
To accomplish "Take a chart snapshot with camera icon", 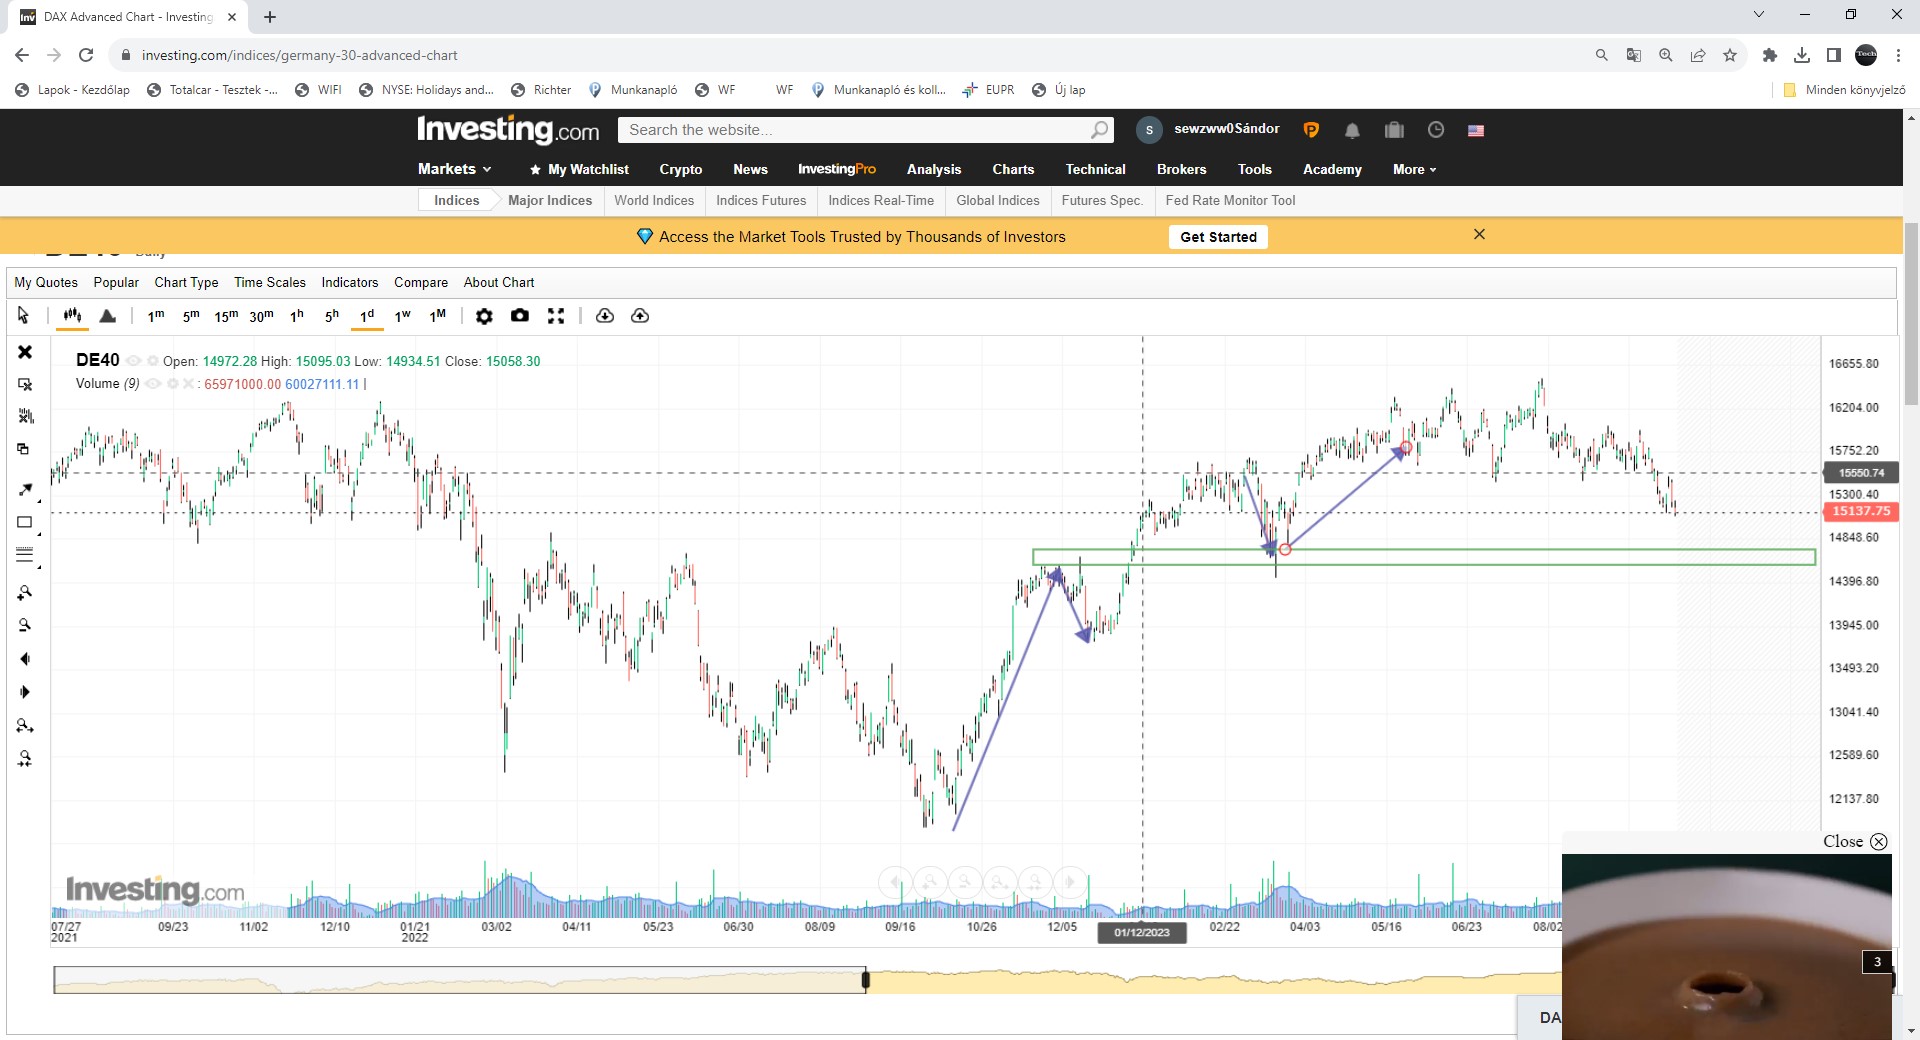I will coord(520,316).
